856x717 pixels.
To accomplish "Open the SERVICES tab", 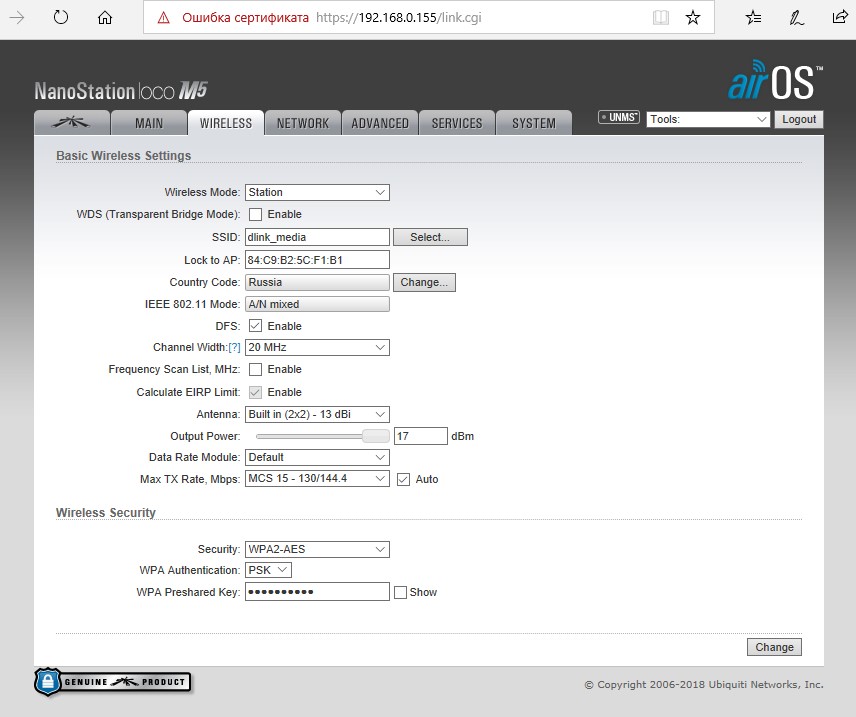I will click(457, 123).
